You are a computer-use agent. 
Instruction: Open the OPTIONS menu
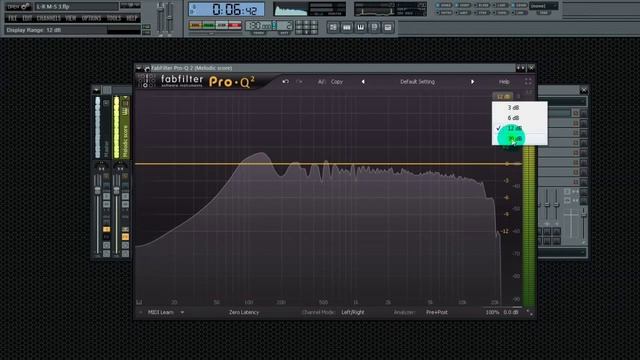click(x=91, y=18)
